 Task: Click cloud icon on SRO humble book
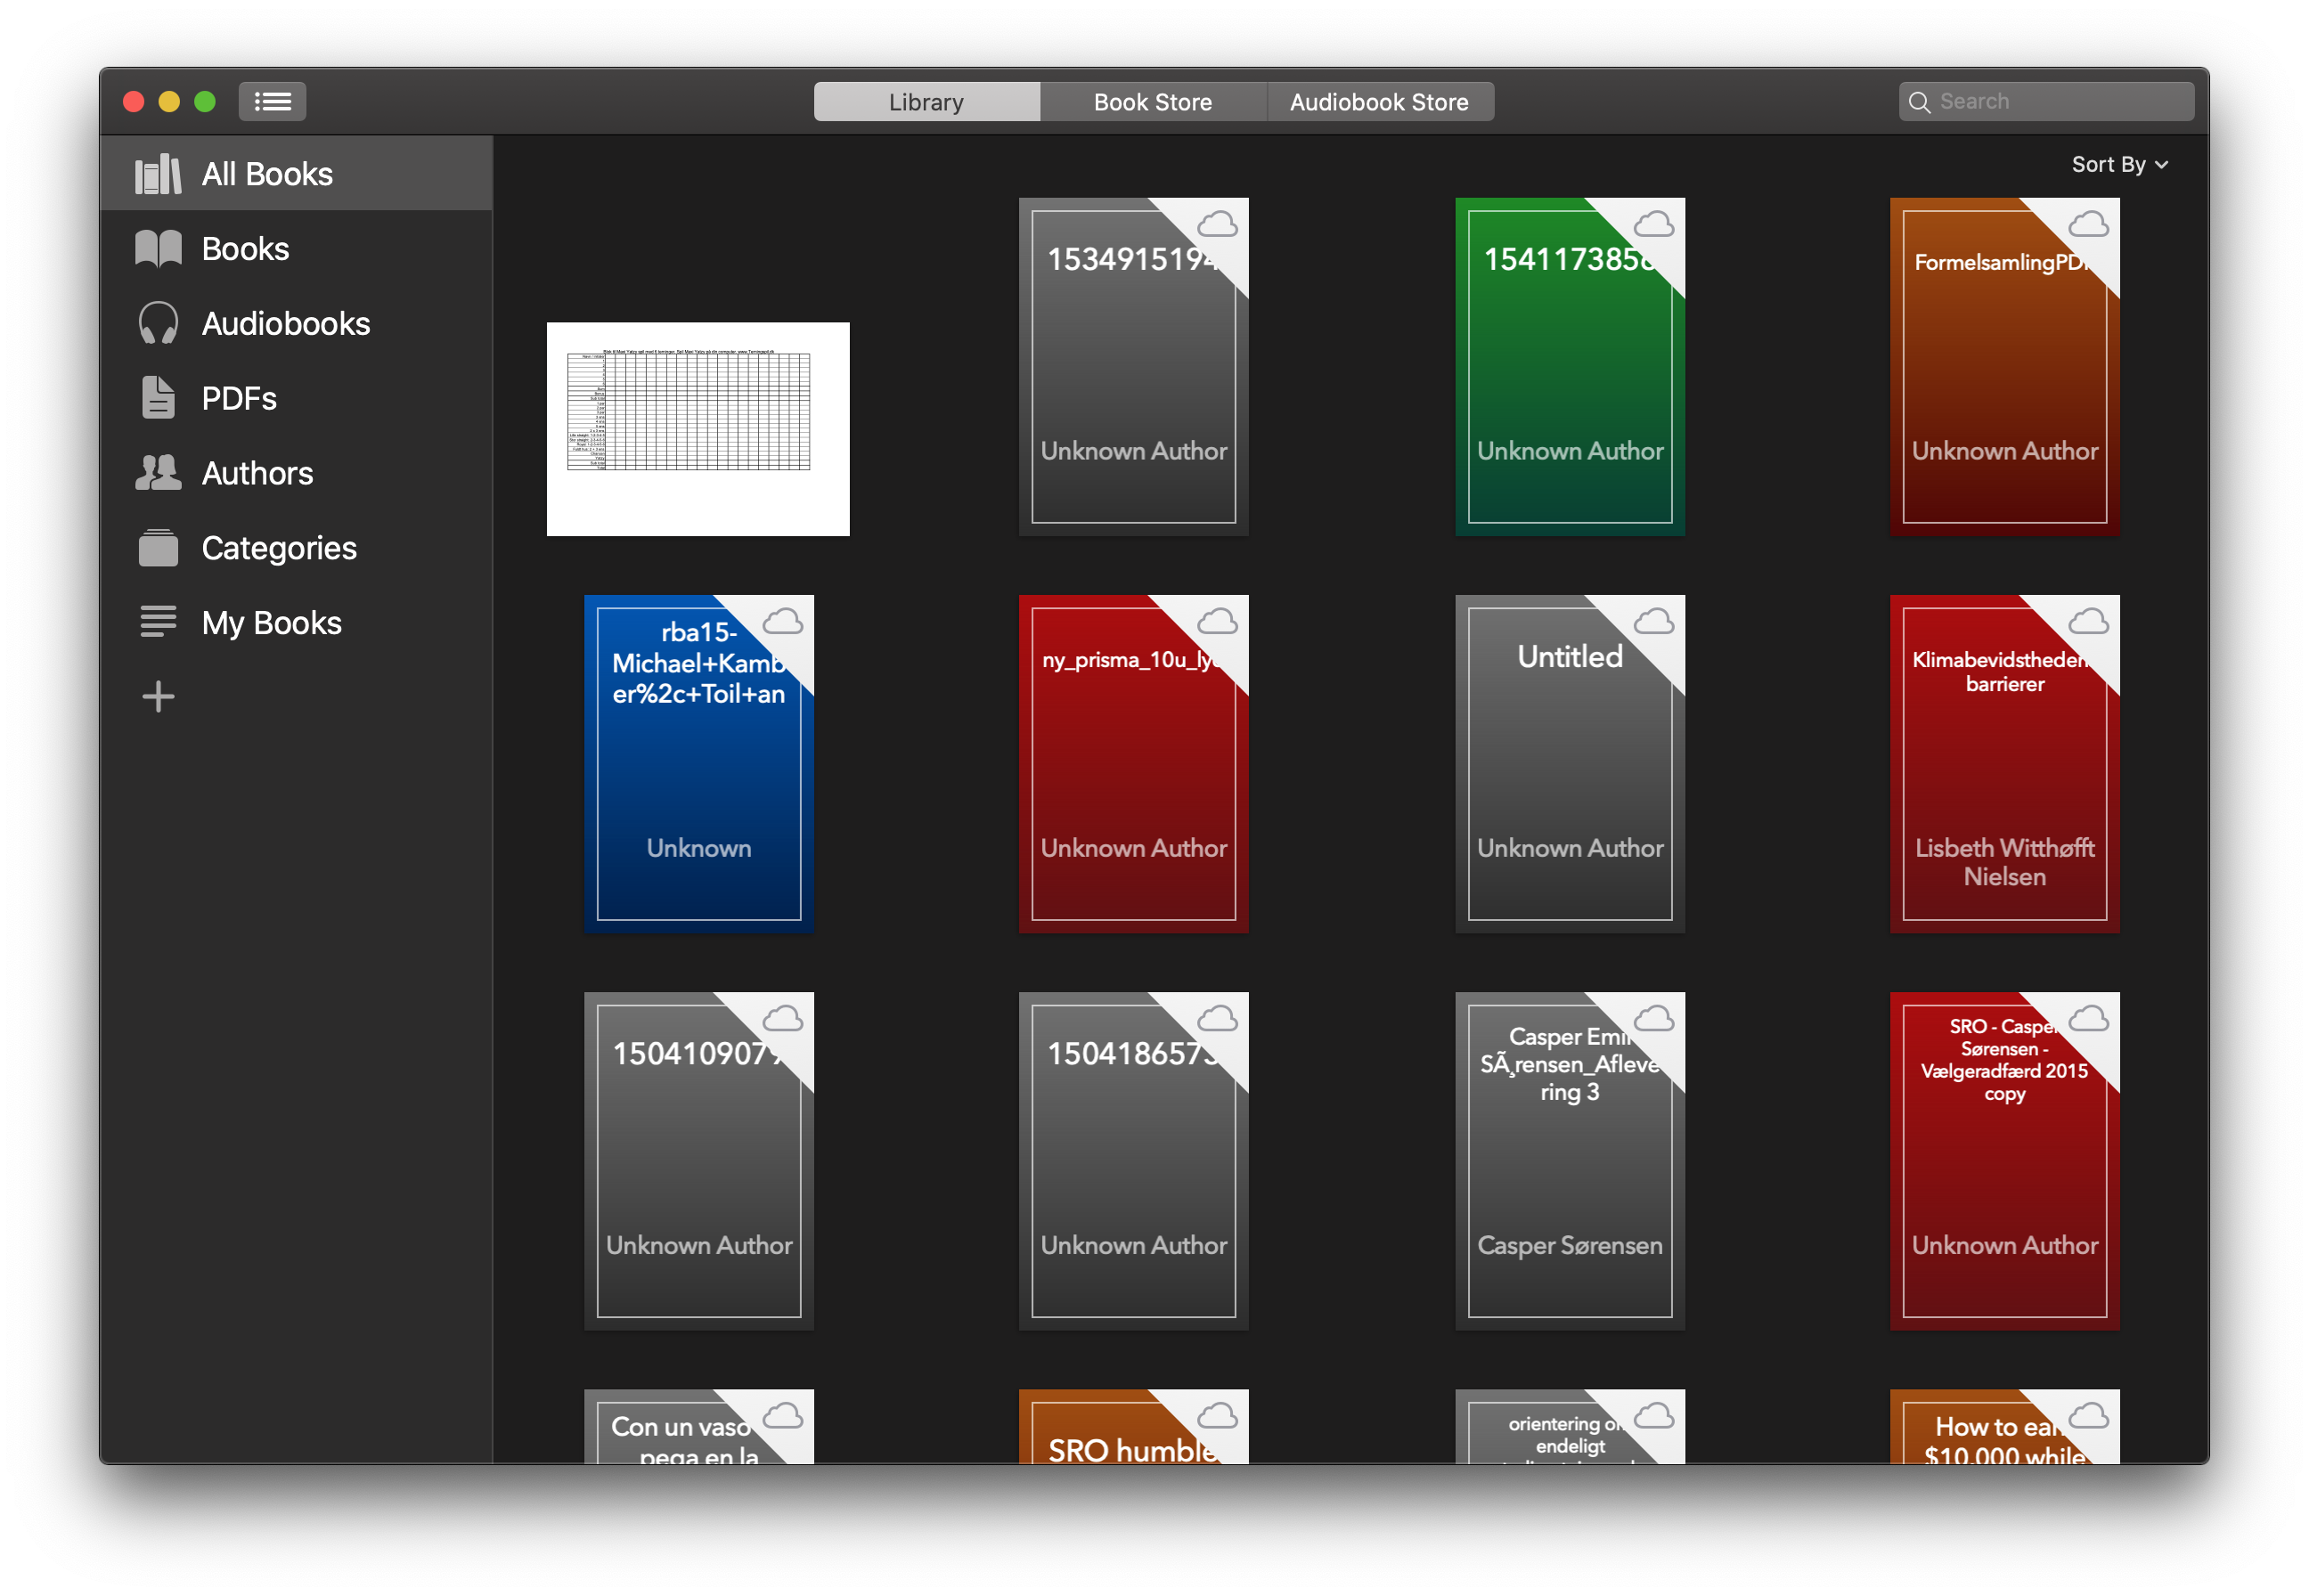(1217, 1416)
